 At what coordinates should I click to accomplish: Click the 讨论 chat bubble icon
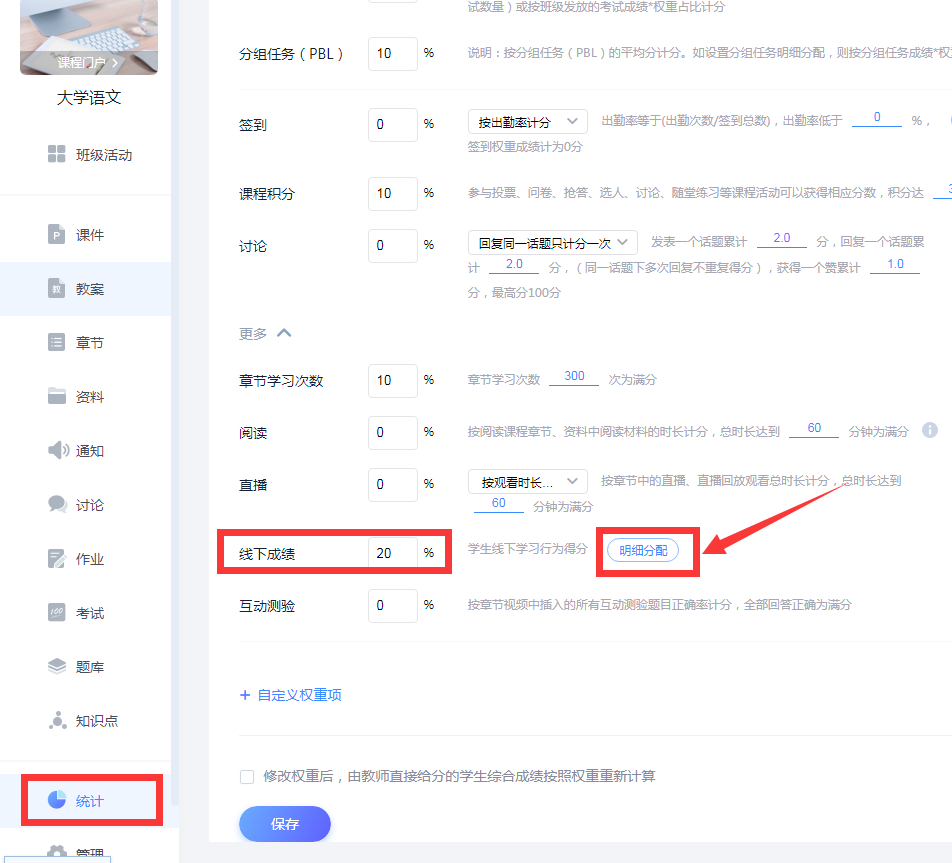click(58, 504)
